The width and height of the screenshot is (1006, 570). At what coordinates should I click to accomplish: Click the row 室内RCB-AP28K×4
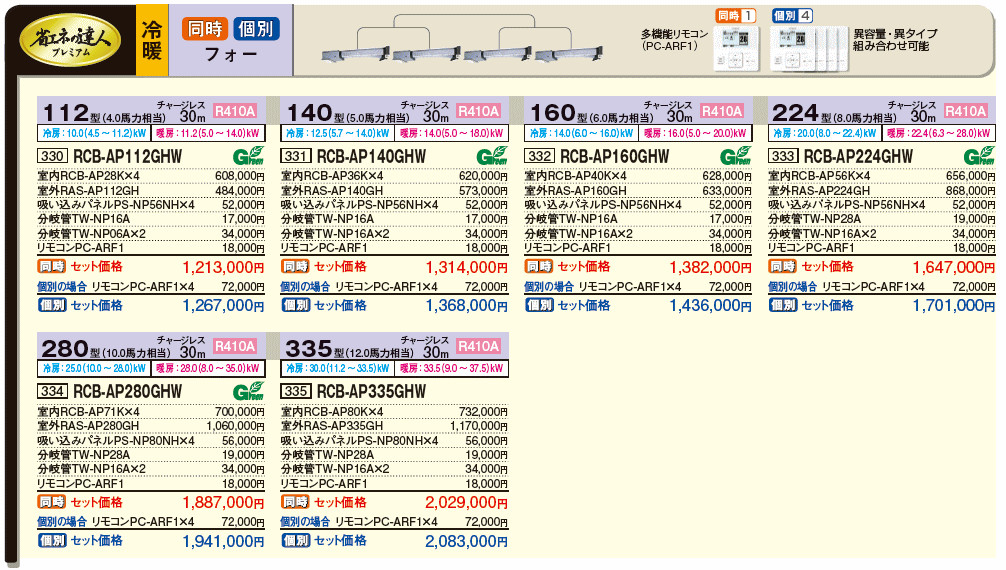(151, 176)
